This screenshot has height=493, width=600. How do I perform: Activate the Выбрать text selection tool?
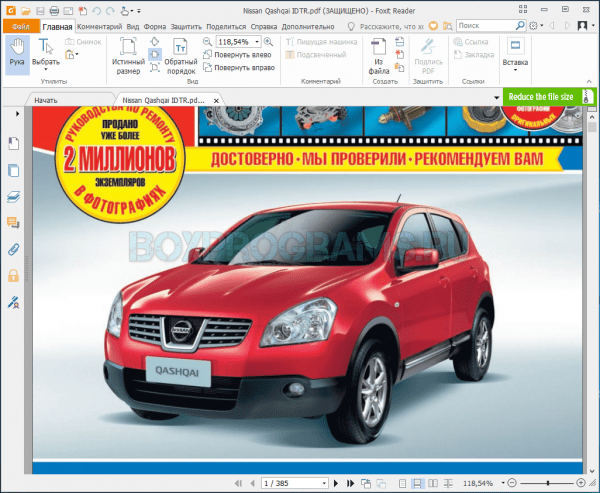click(46, 52)
